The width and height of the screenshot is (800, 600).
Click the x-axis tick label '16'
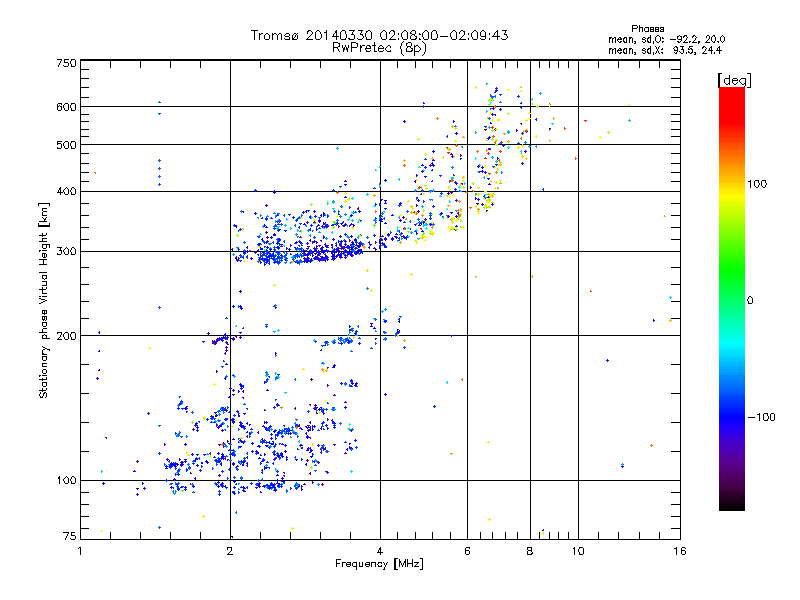pyautogui.click(x=680, y=551)
